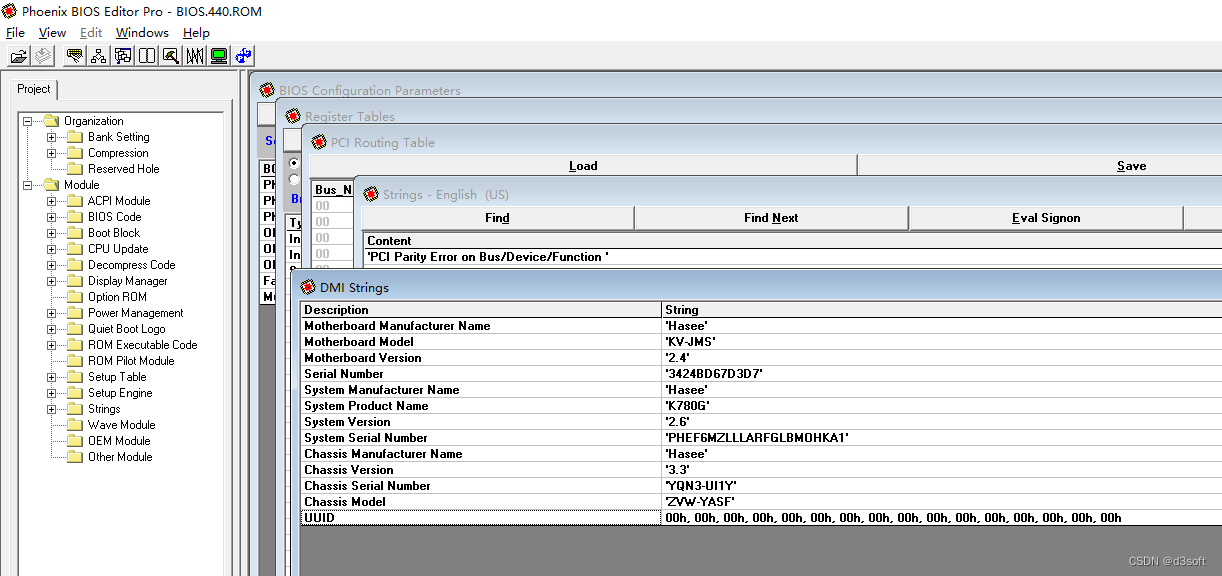1222x576 pixels.
Task: Expand the Compression node
Action: (x=52, y=153)
